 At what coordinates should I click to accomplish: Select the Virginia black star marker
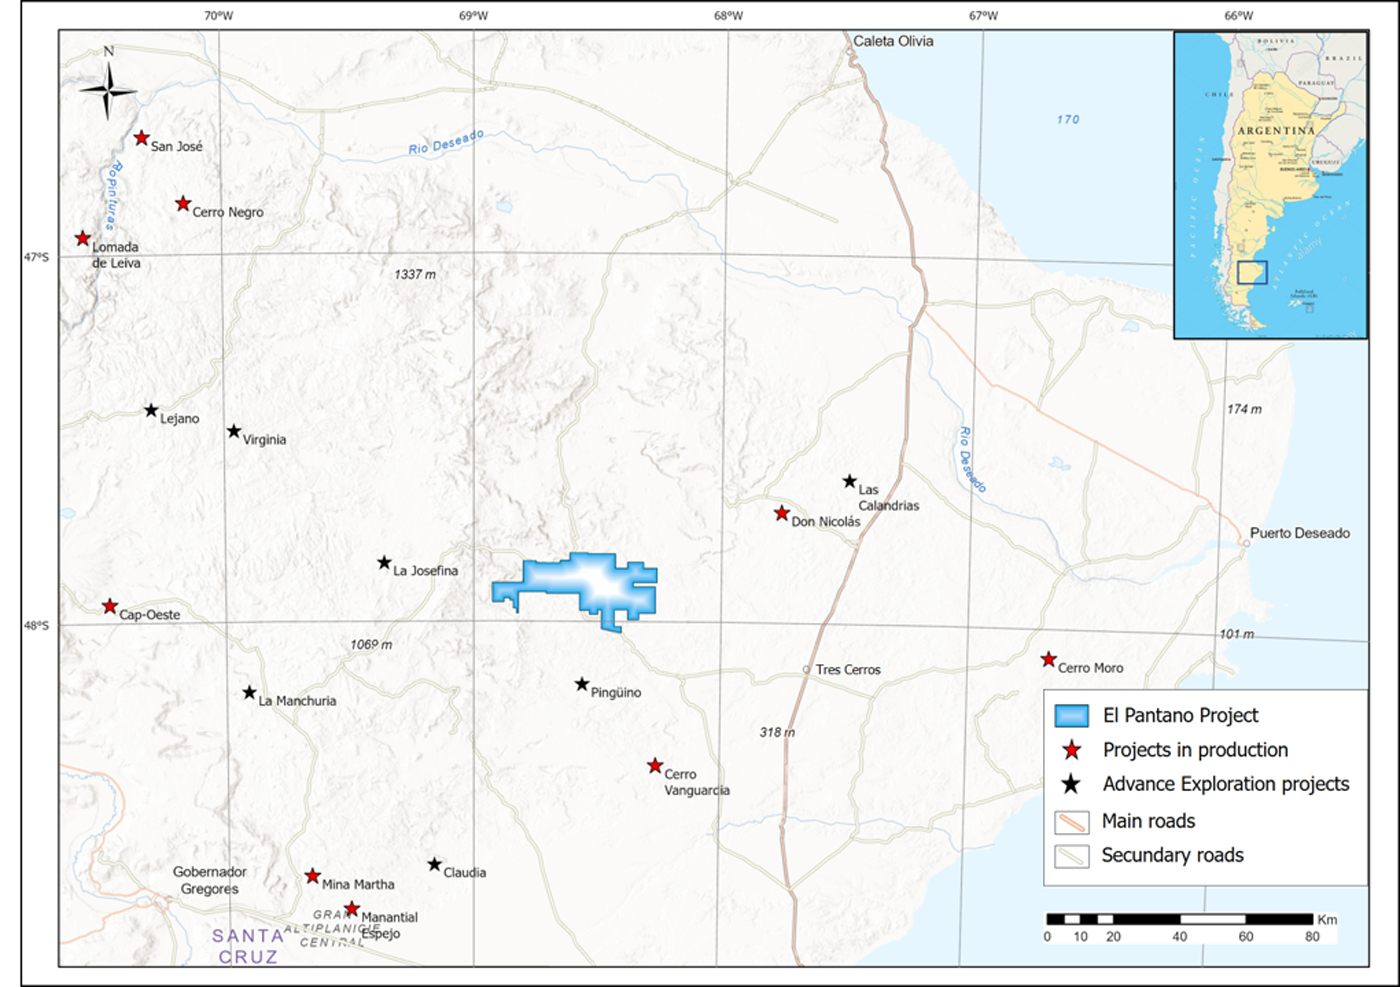tap(234, 432)
